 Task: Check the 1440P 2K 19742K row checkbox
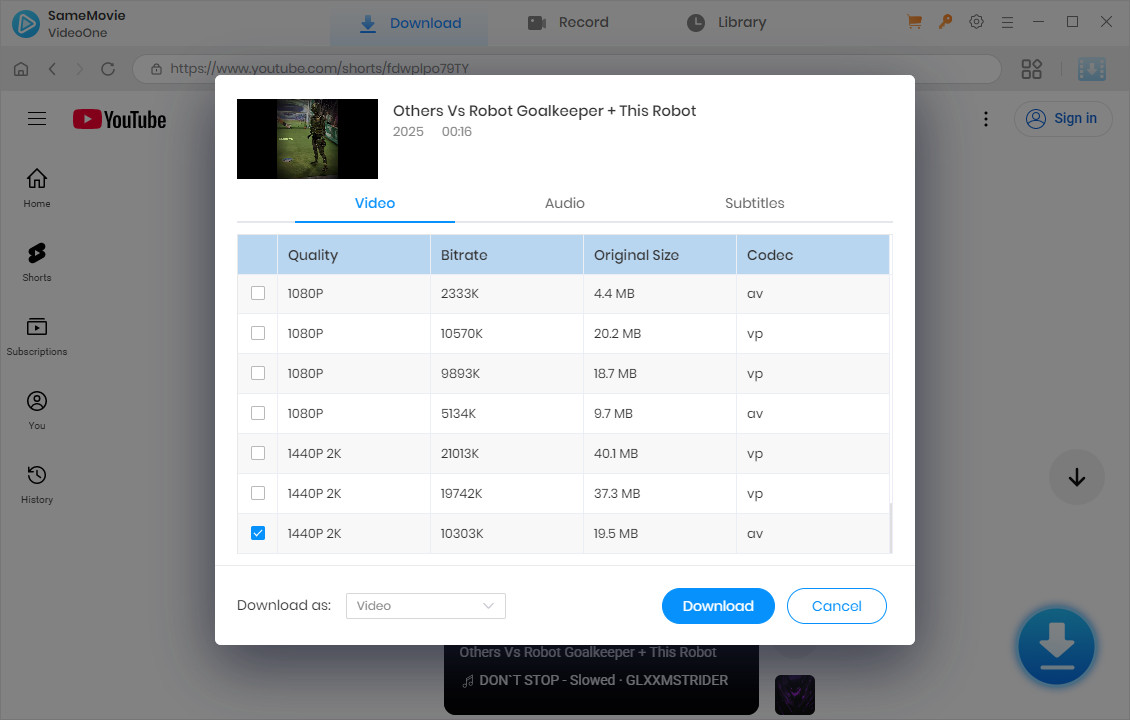(258, 493)
